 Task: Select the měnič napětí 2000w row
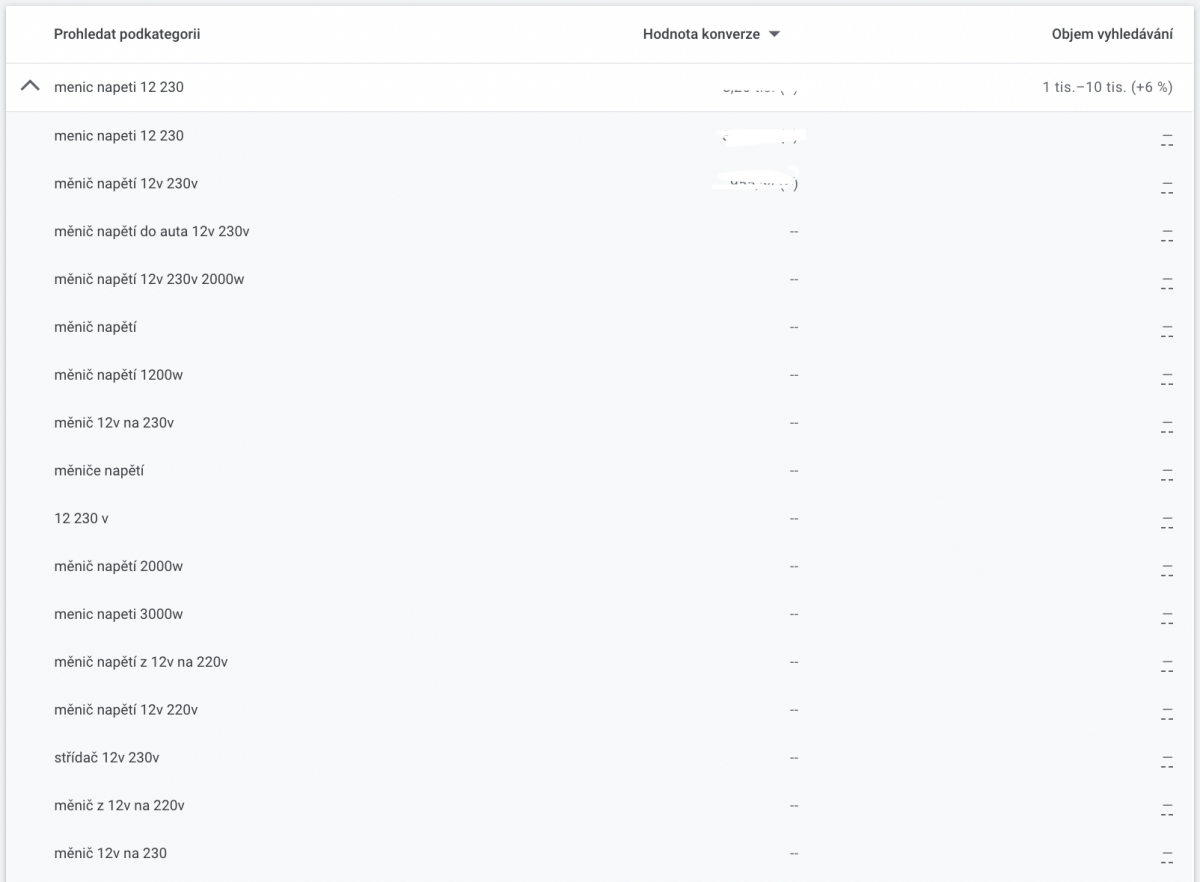(x=118, y=566)
